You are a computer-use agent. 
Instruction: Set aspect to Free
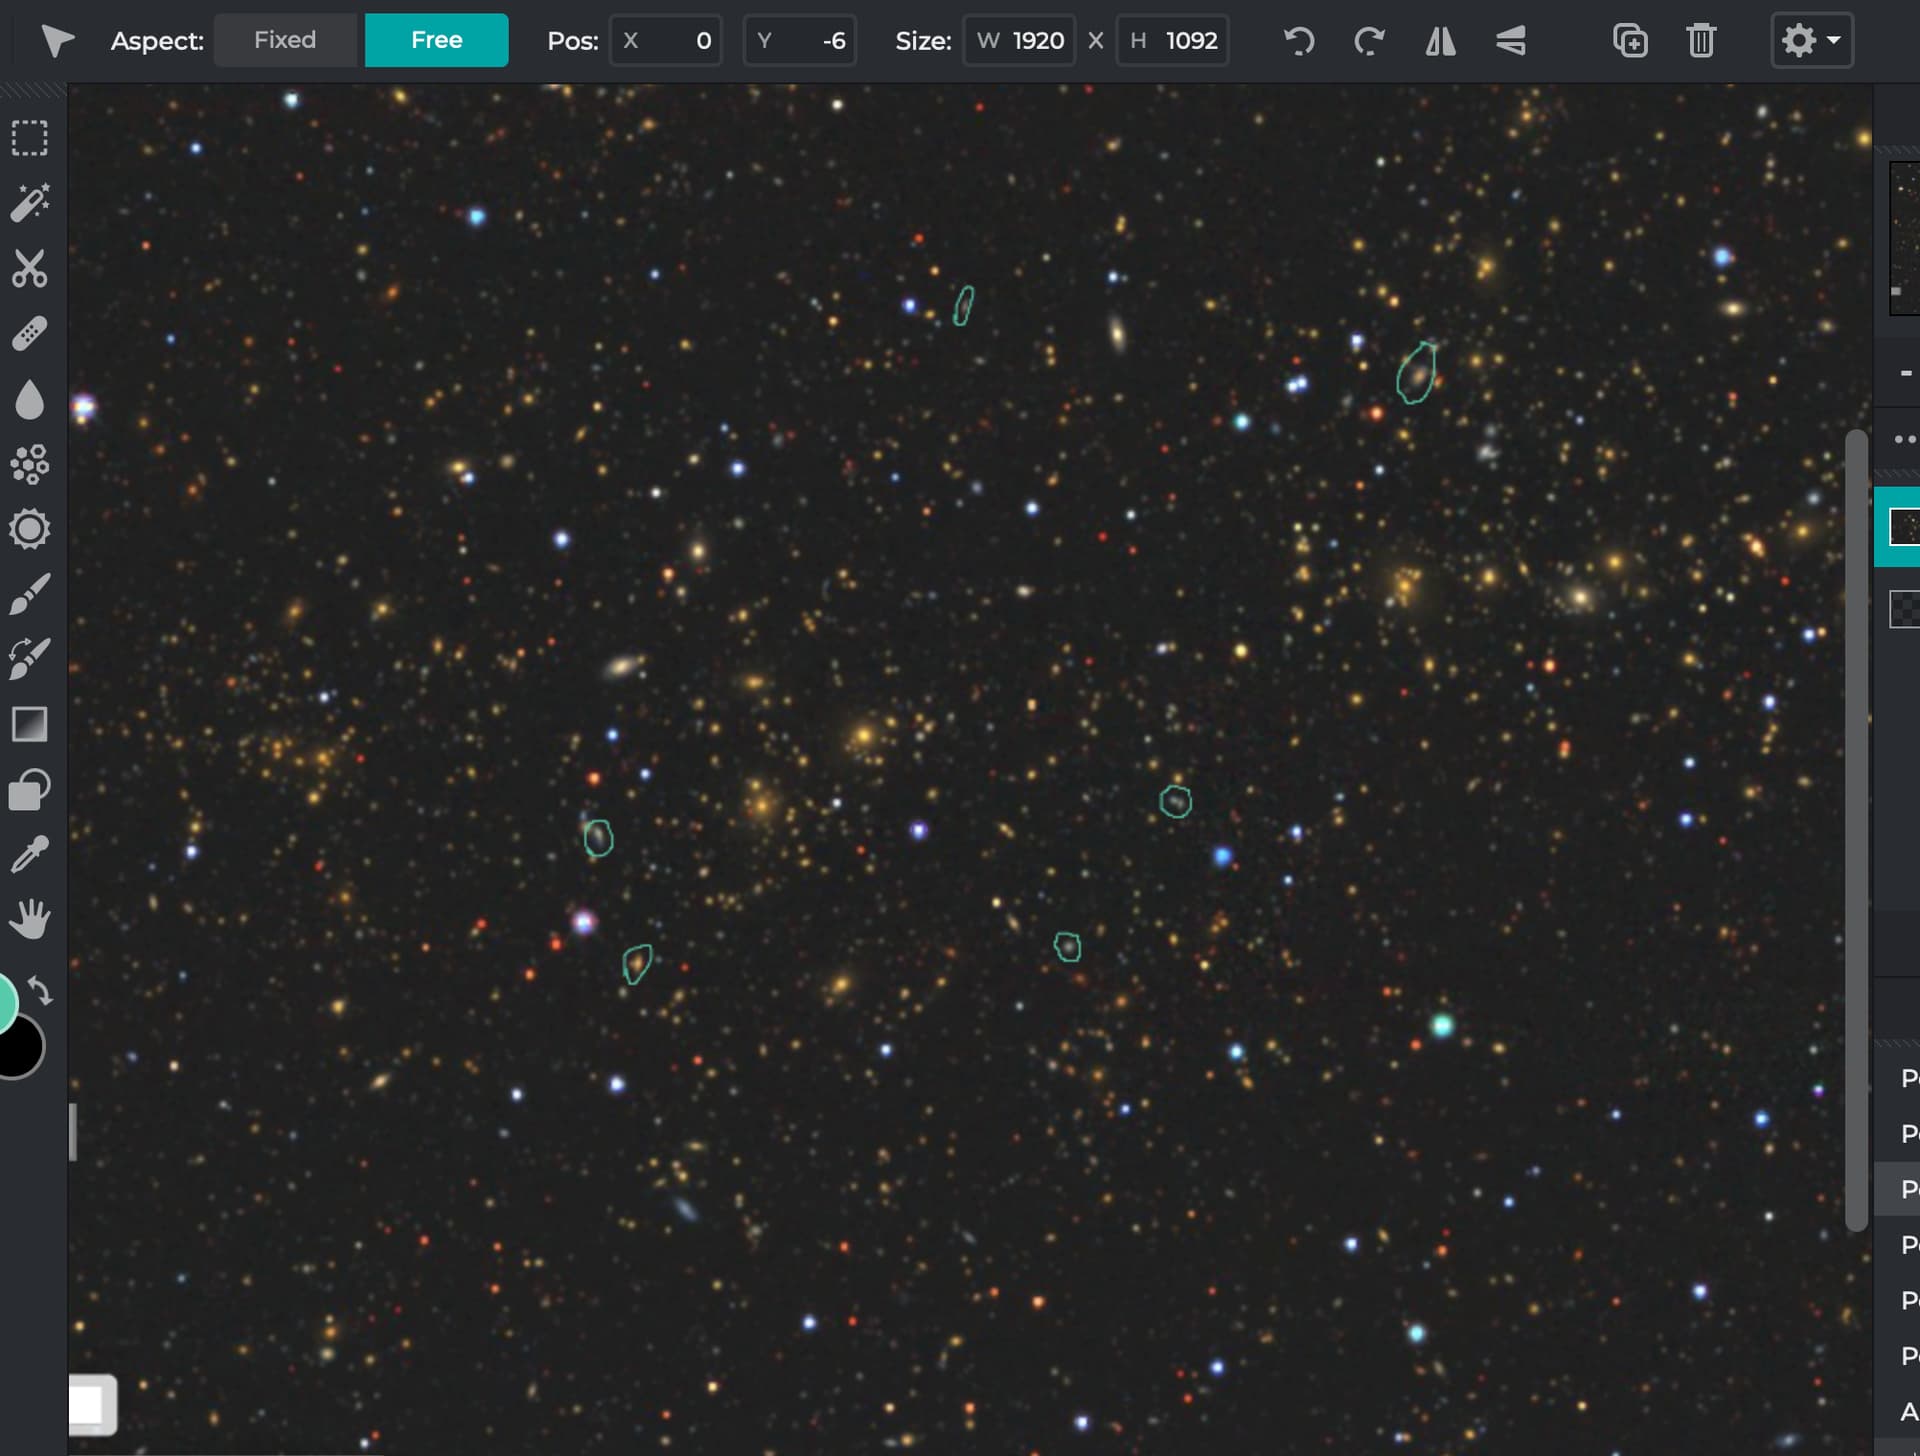pos(436,40)
